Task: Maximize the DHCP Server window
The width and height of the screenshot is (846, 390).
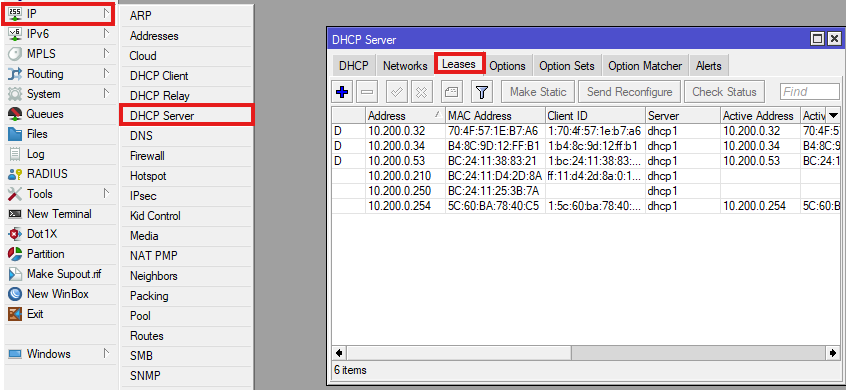Action: tap(818, 38)
